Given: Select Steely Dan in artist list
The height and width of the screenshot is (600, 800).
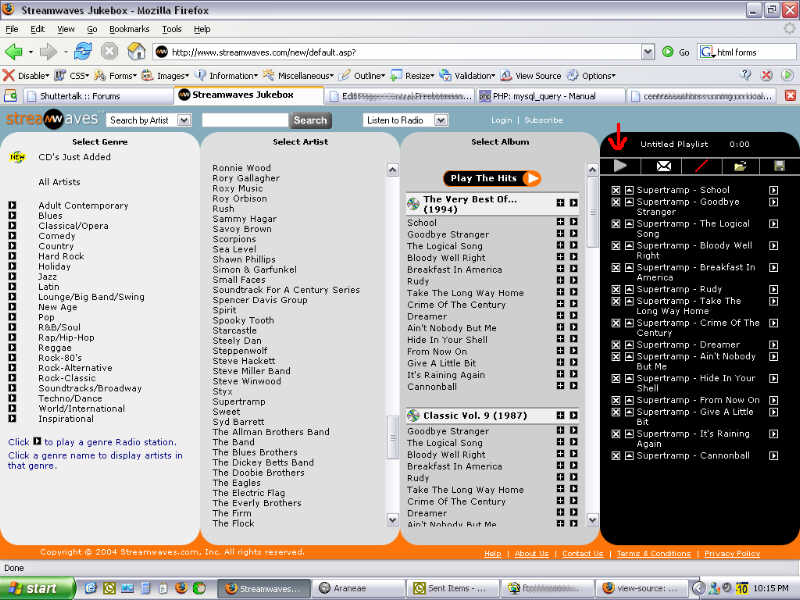Looking at the screenshot, I should coord(237,340).
